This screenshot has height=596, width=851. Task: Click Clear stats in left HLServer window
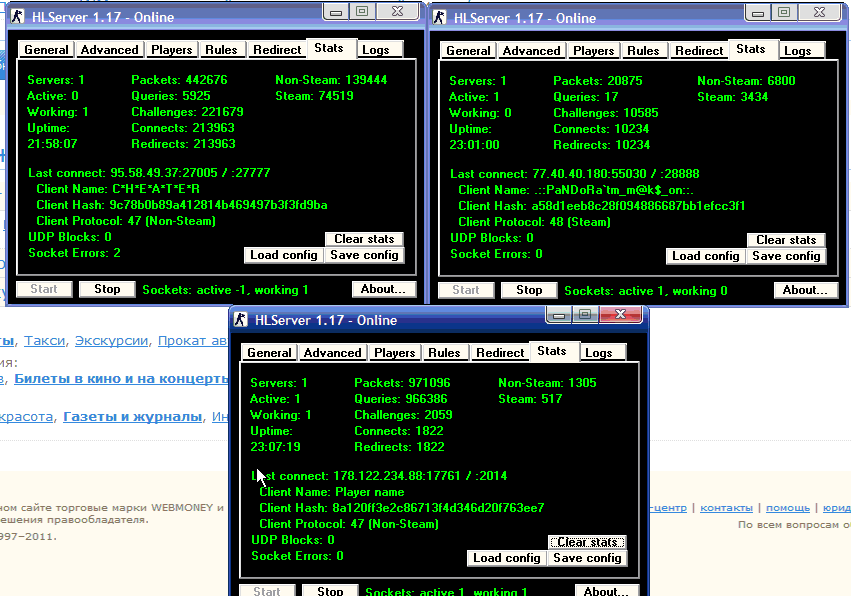point(364,239)
